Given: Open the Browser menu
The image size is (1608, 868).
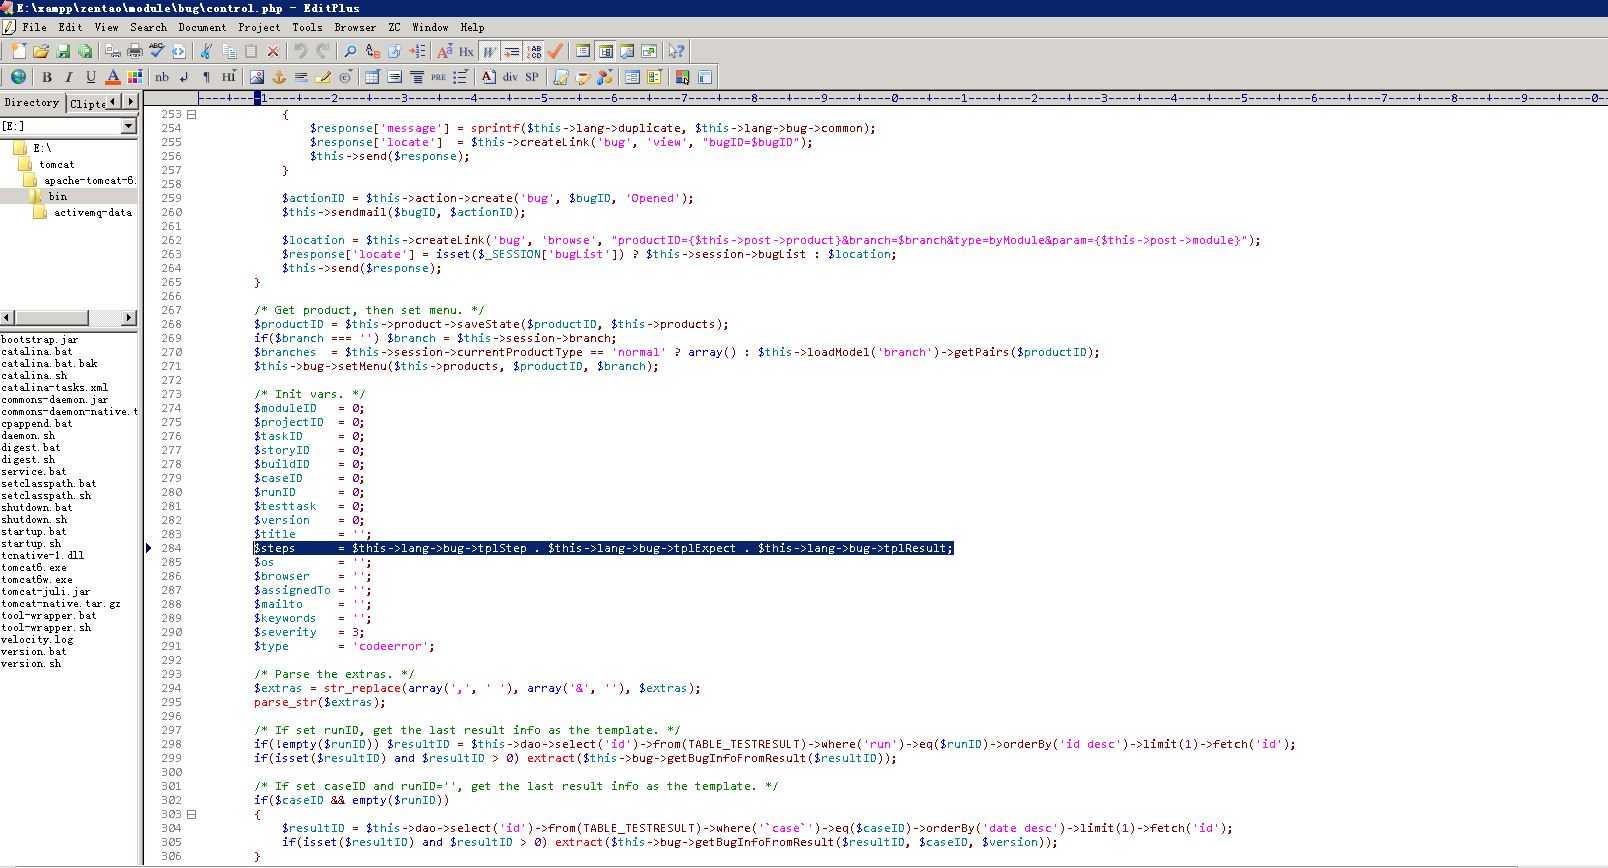Looking at the screenshot, I should (355, 27).
